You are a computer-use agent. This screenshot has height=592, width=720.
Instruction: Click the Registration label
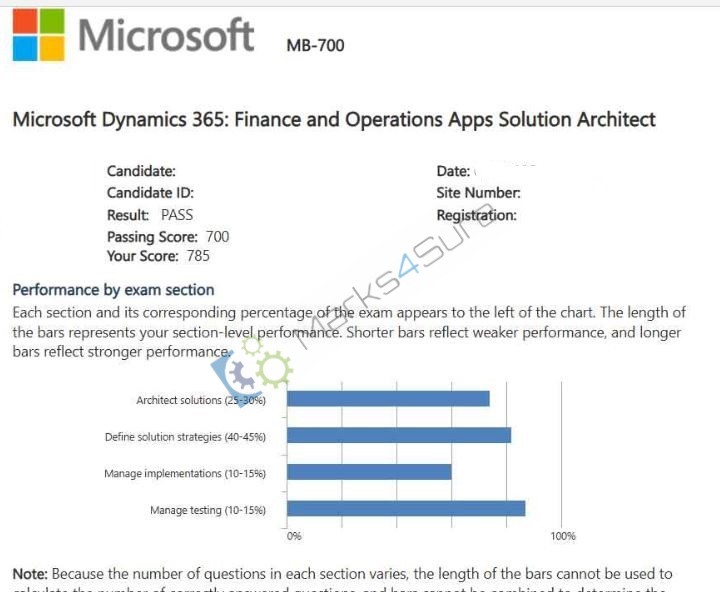coord(476,215)
